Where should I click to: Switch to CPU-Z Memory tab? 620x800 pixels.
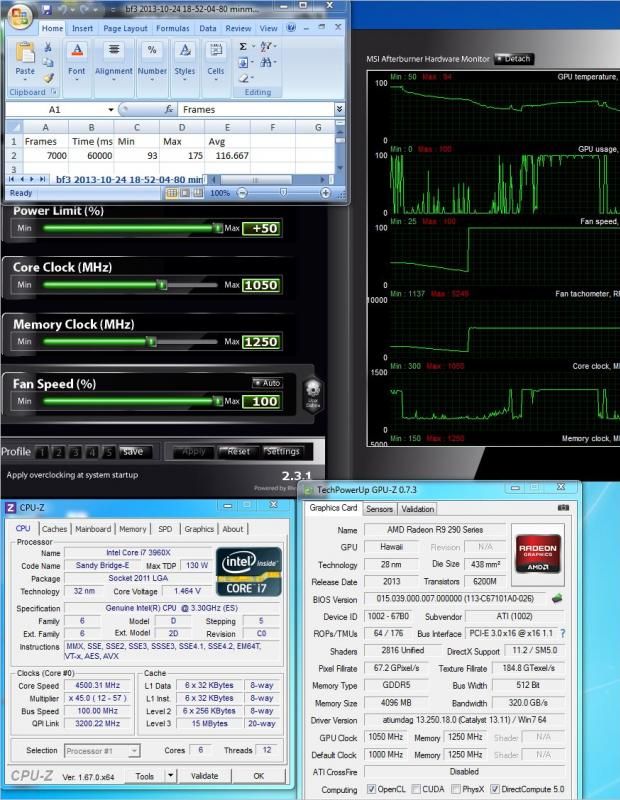pyautogui.click(x=133, y=529)
